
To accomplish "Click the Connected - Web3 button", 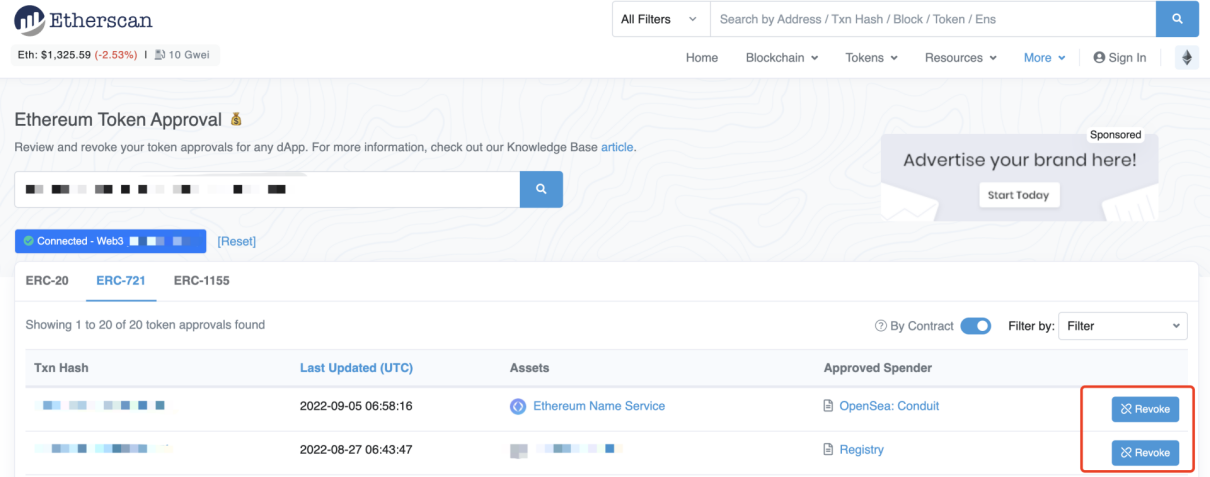I will [x=110, y=241].
